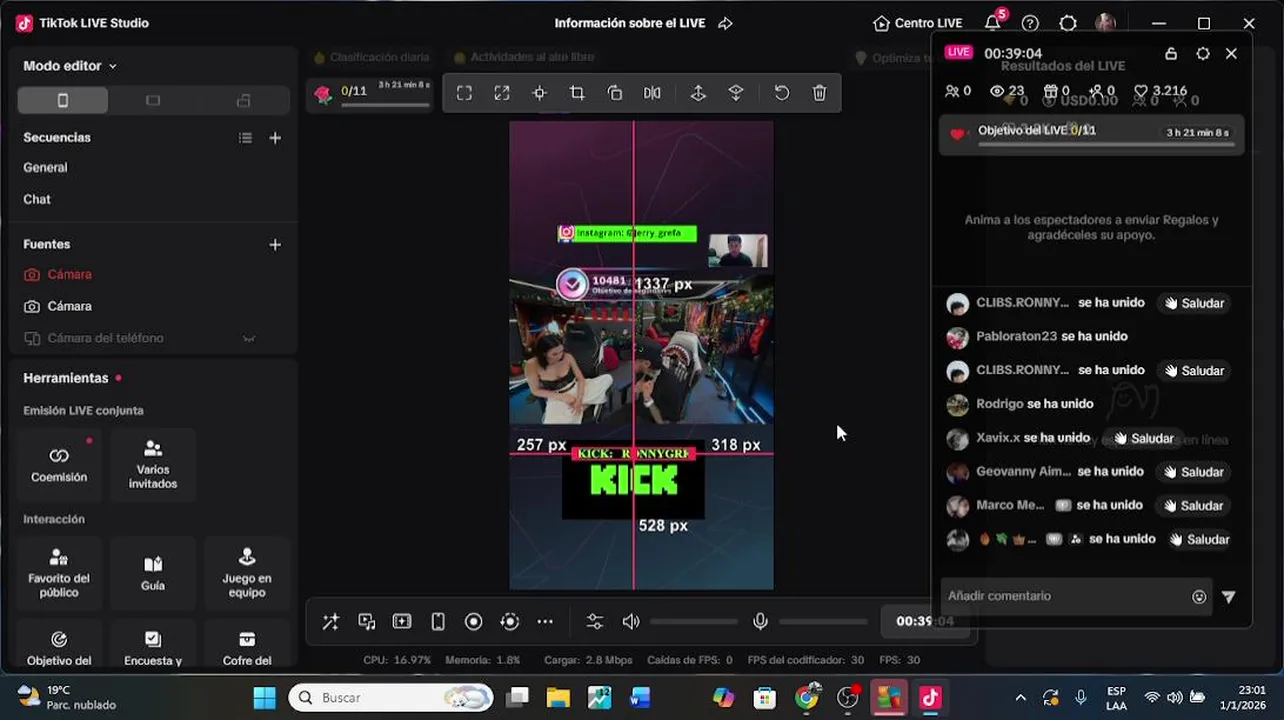Open Centro LIVE

pyautogui.click(x=917, y=23)
